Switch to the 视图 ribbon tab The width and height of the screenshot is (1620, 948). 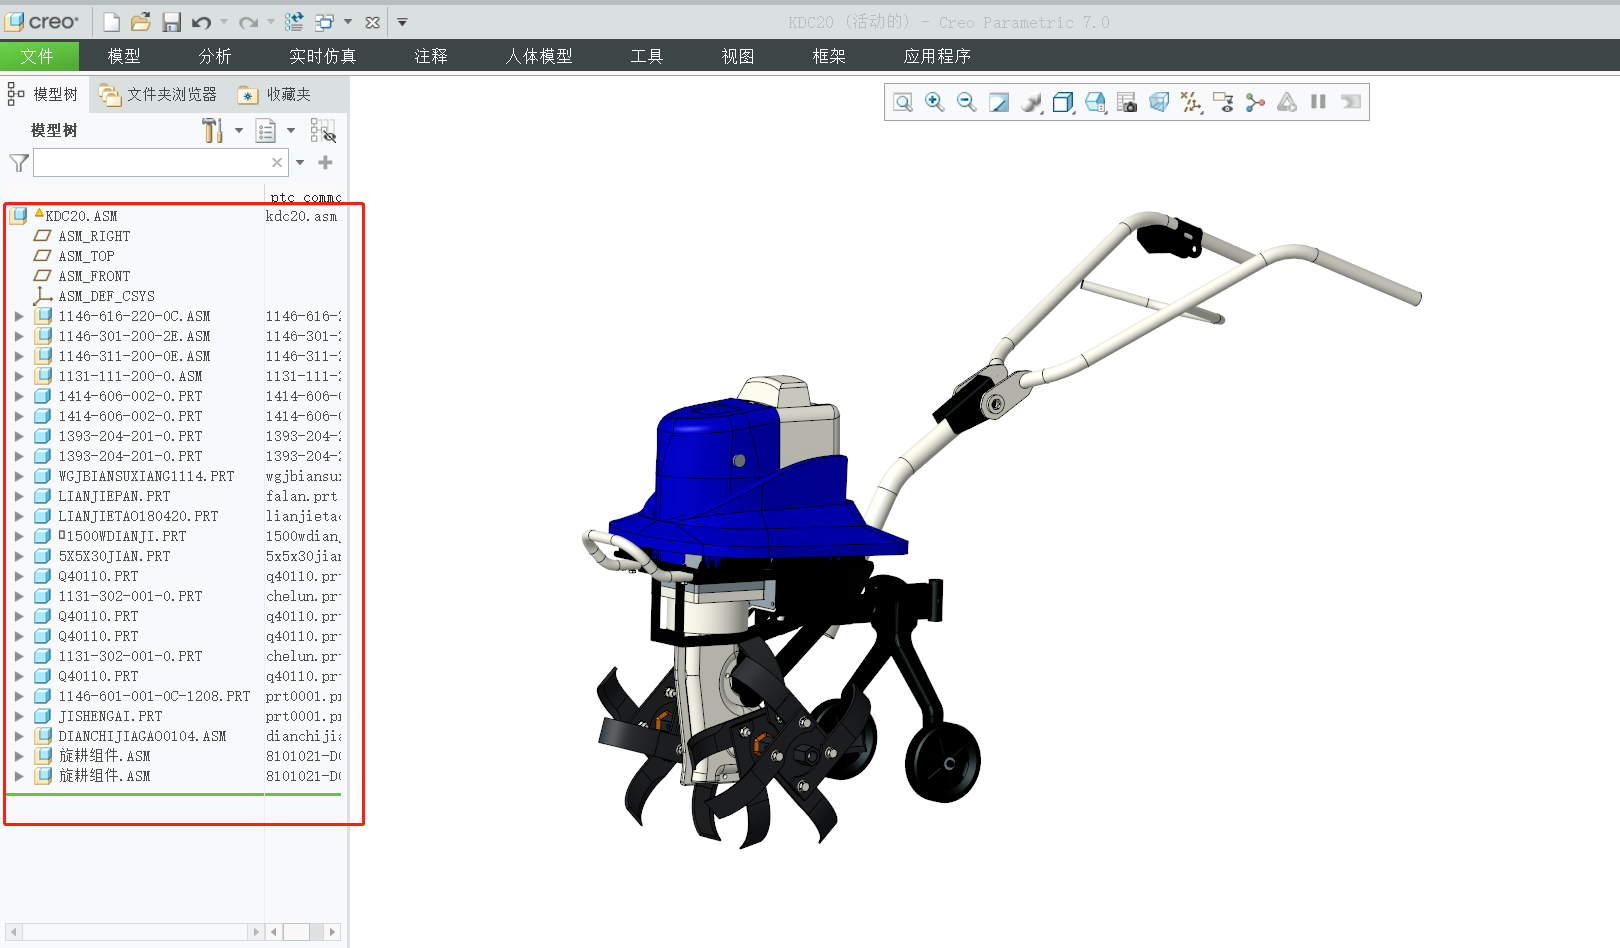coord(738,56)
